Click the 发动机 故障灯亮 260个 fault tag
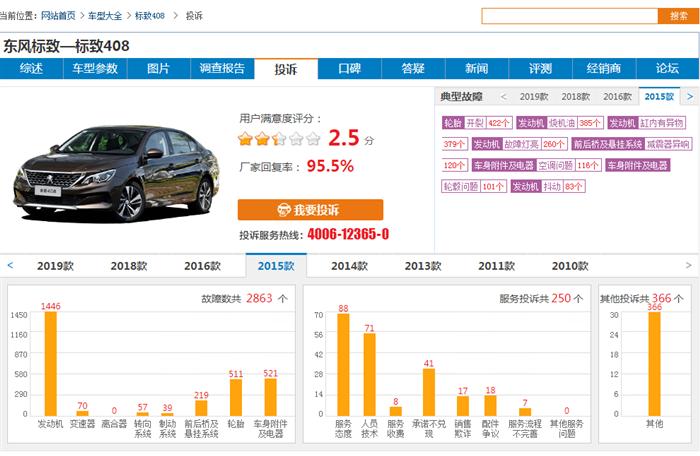700x456 pixels. [x=520, y=144]
